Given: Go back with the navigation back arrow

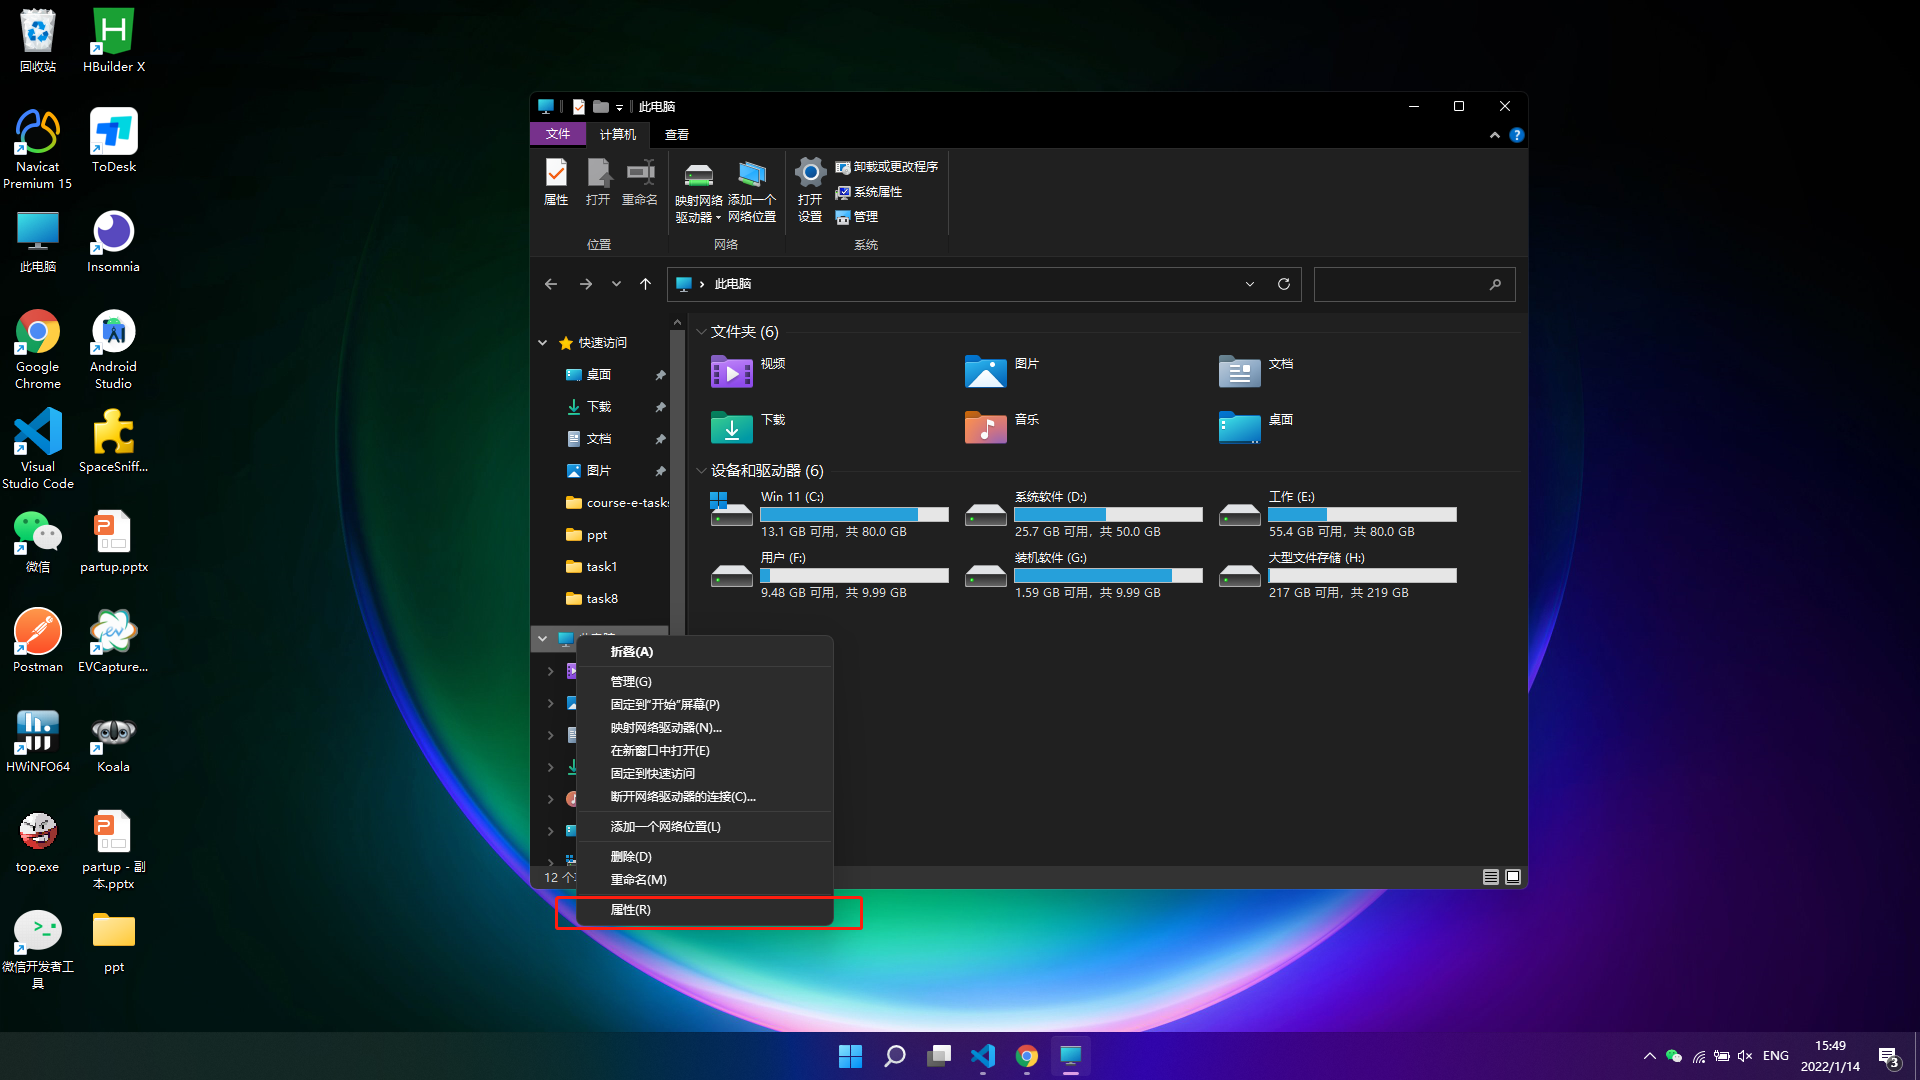Looking at the screenshot, I should 551,284.
